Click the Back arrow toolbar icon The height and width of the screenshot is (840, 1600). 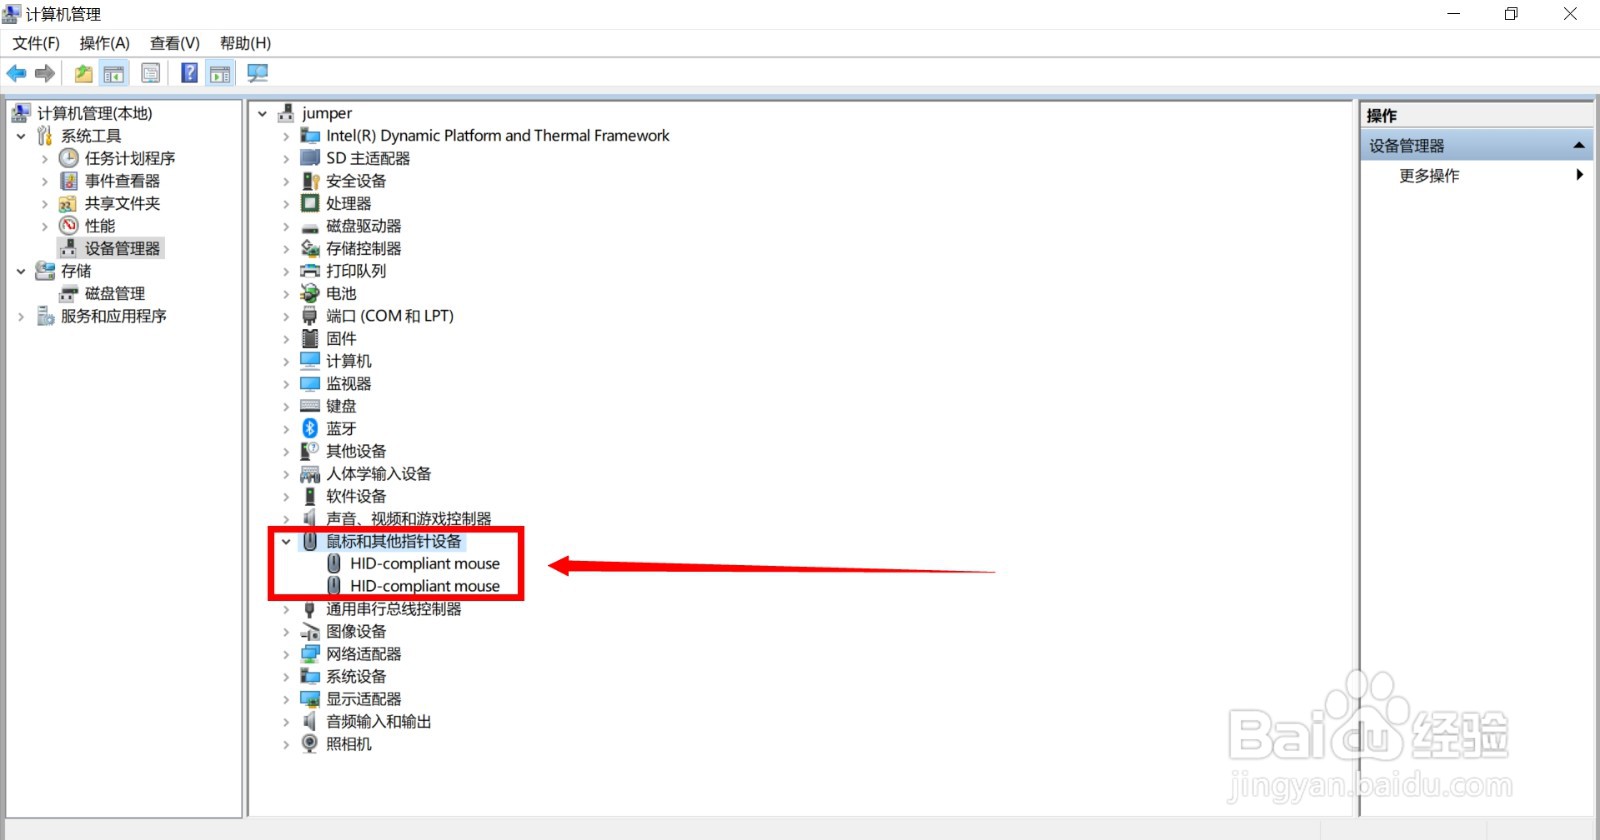17,73
